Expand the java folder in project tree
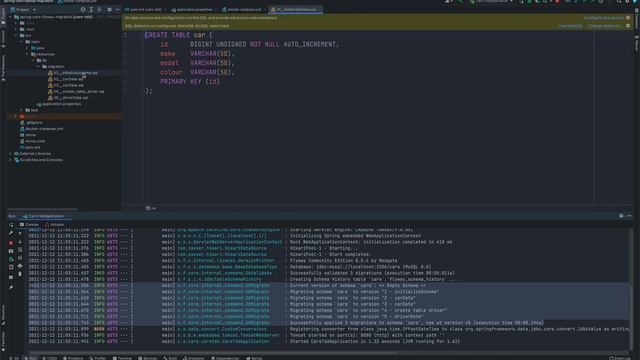640x360 pixels. tap(27, 48)
